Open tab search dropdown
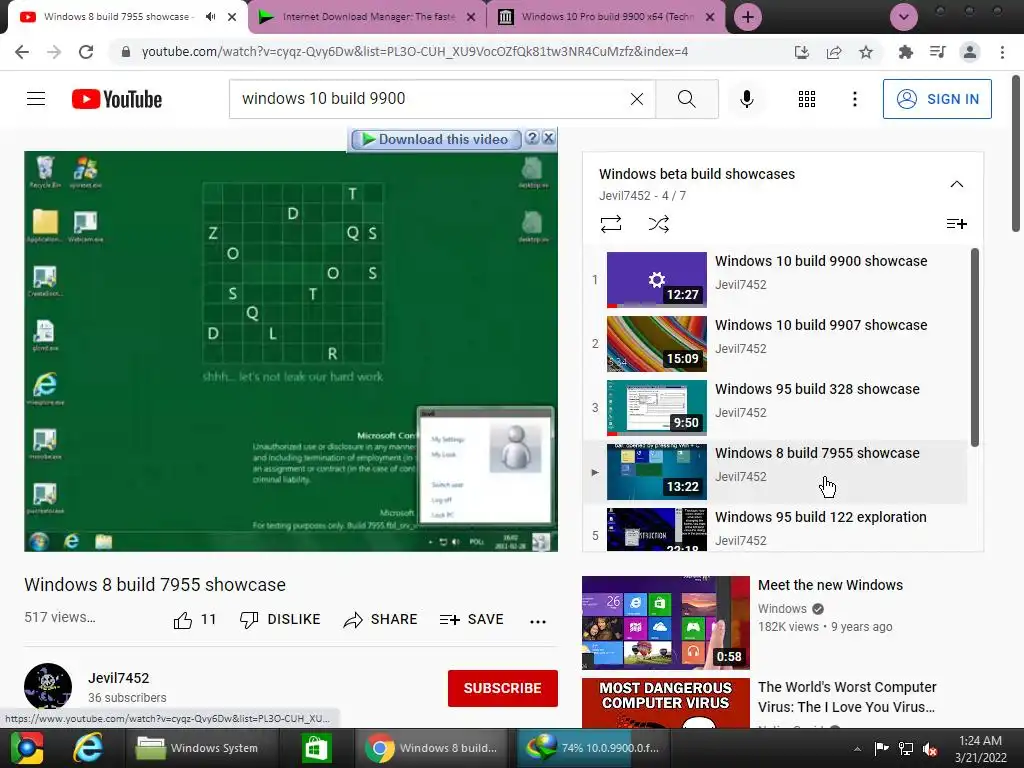This screenshot has width=1024, height=768. coord(904,17)
